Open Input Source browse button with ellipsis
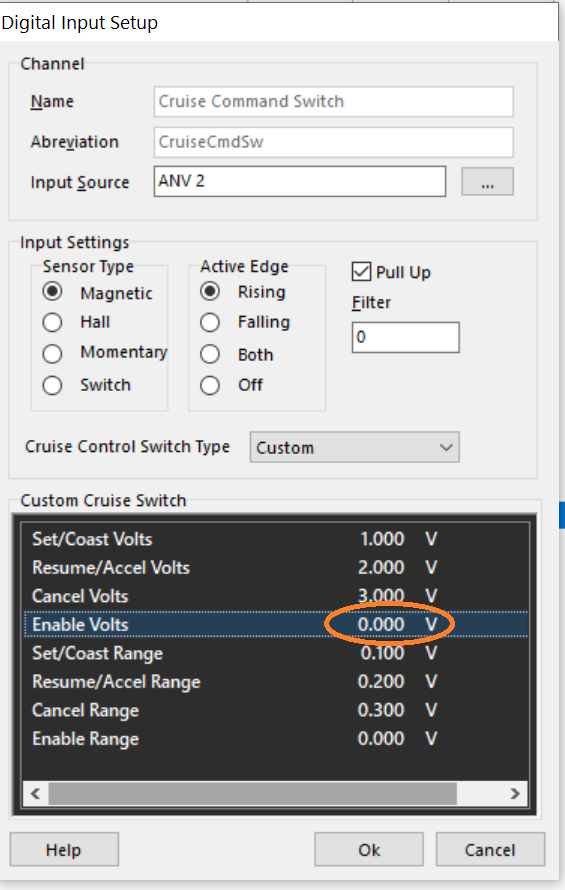The width and height of the screenshot is (565, 890). pyautogui.click(x=487, y=182)
